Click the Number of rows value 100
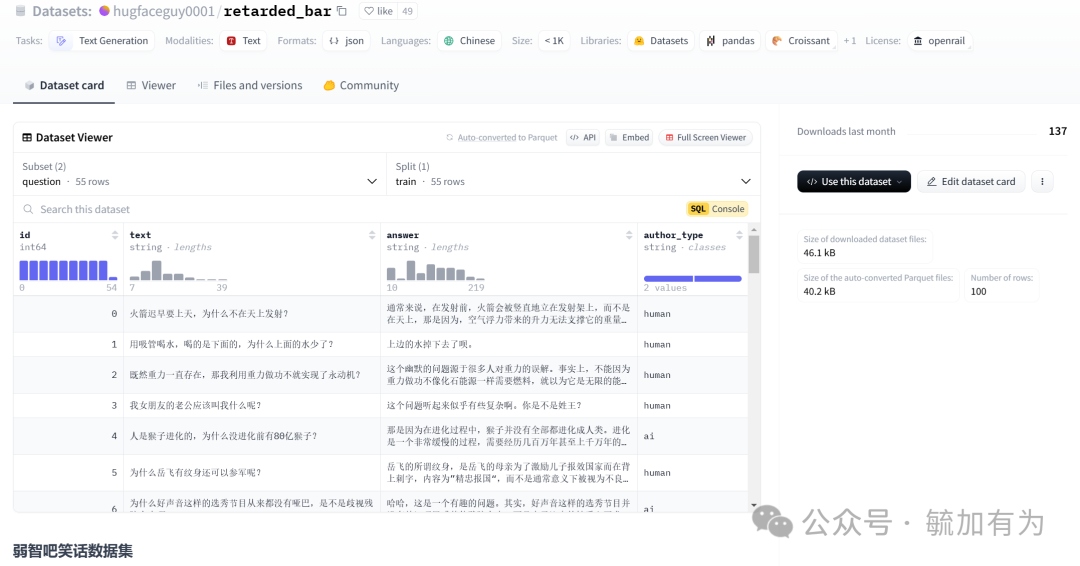The width and height of the screenshot is (1080, 566). coord(978,292)
